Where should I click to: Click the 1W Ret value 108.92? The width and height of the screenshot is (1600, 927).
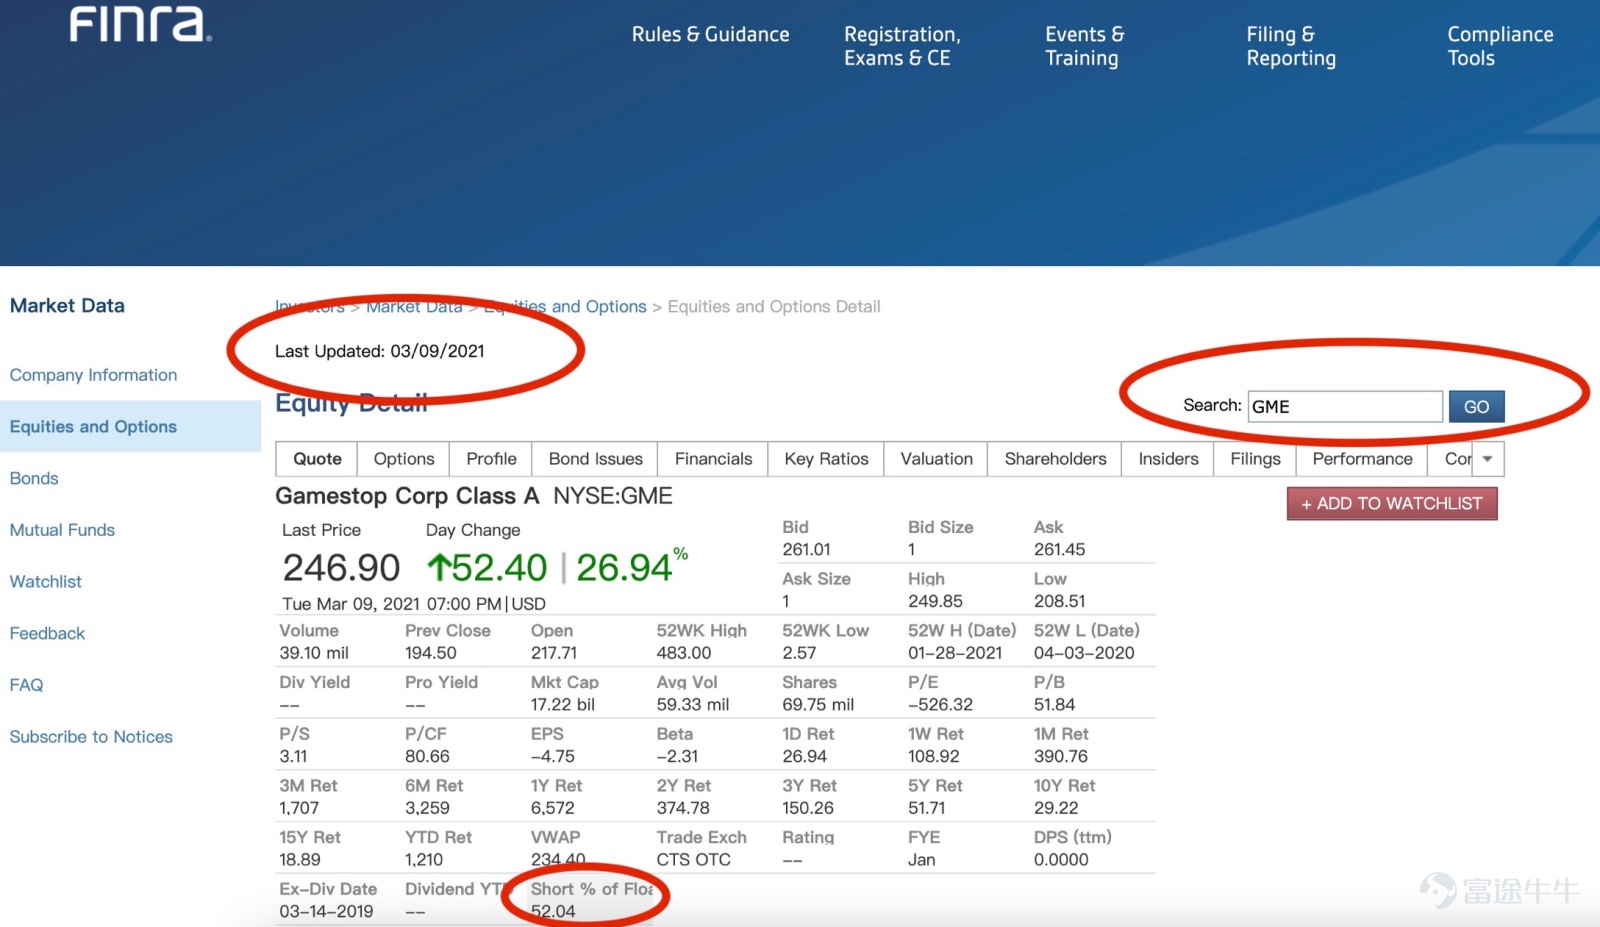click(x=933, y=756)
